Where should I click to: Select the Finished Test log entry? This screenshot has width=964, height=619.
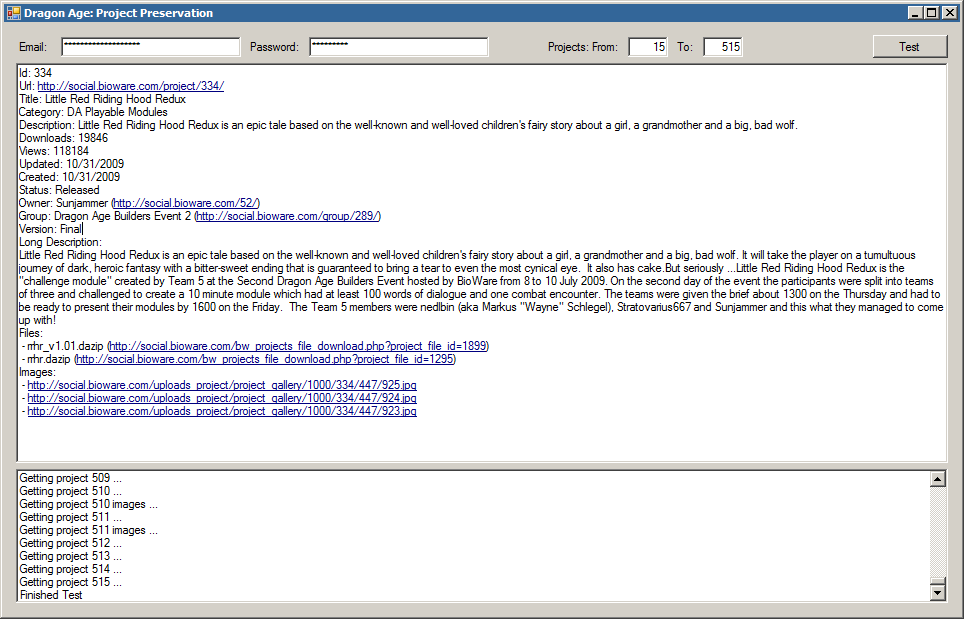tap(49, 594)
